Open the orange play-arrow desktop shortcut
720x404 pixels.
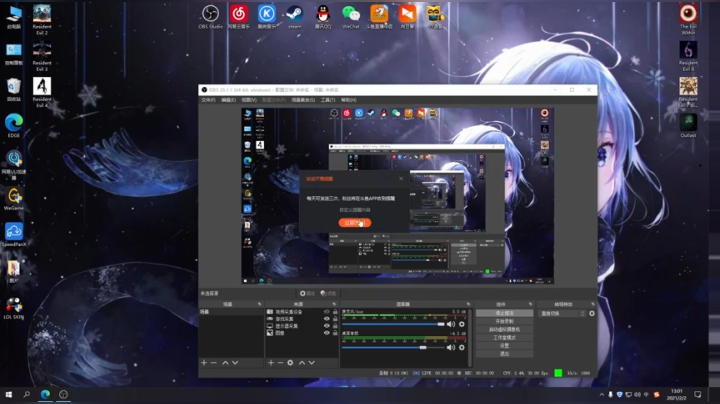coord(407,17)
